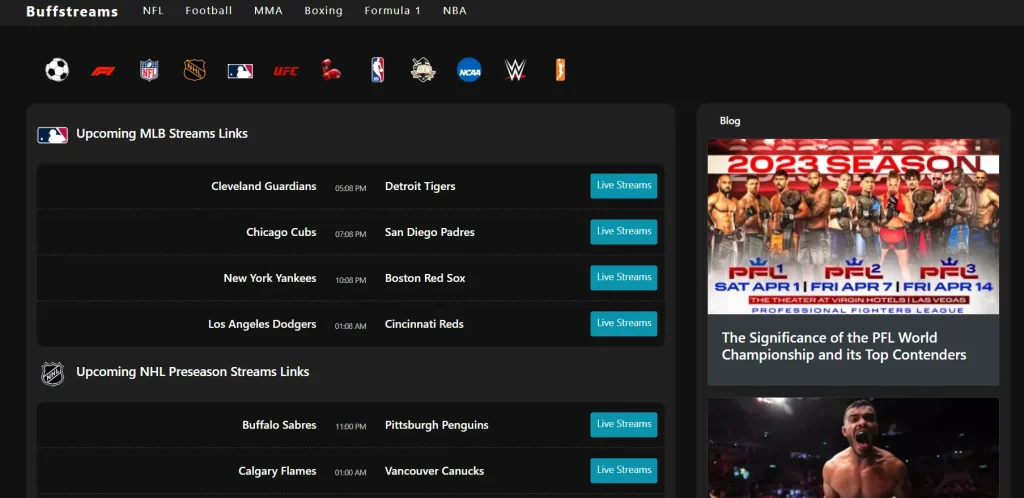This screenshot has height=498, width=1024.
Task: Click the Buffstreams site logo text
Action: coord(72,12)
